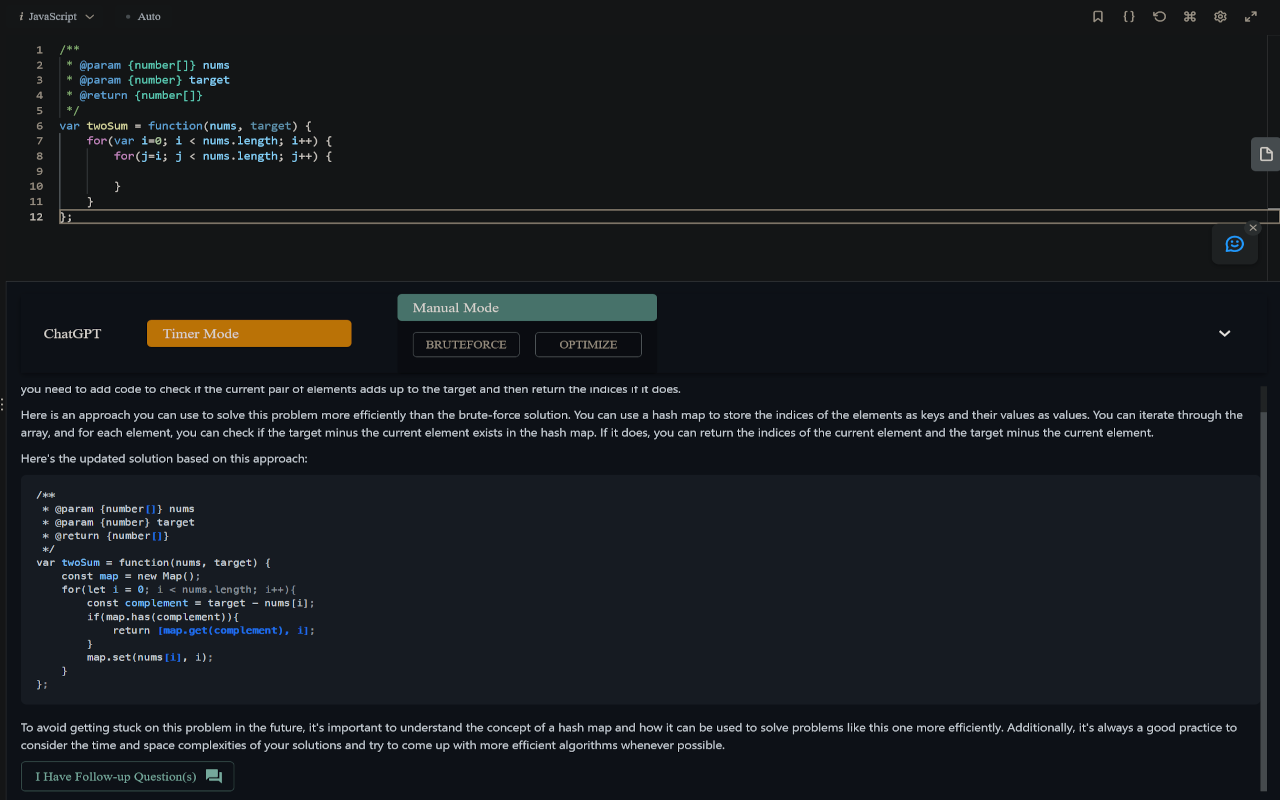This screenshot has width=1280, height=800.
Task: Click the OPTIMIZE button
Action: click(x=588, y=344)
